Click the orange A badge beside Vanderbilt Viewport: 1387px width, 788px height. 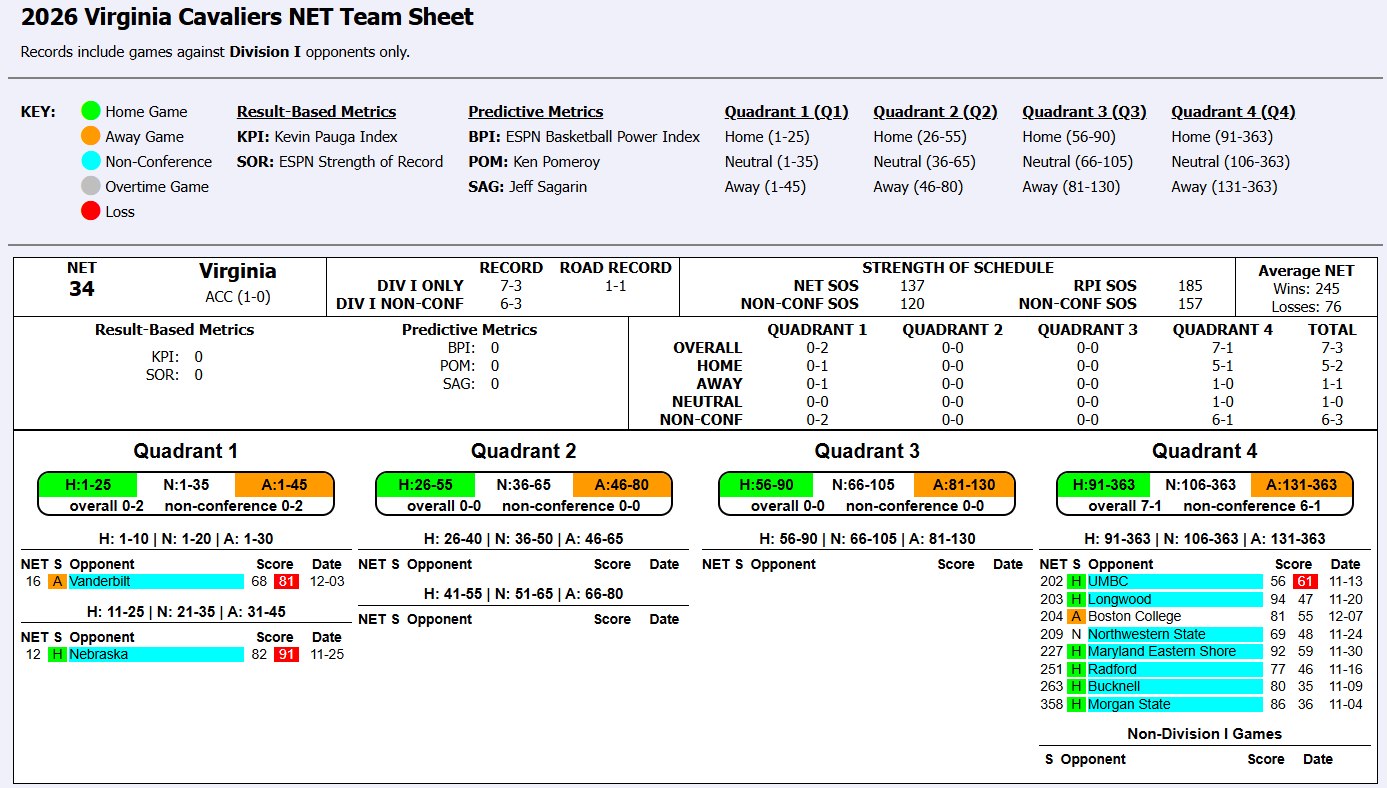point(57,582)
